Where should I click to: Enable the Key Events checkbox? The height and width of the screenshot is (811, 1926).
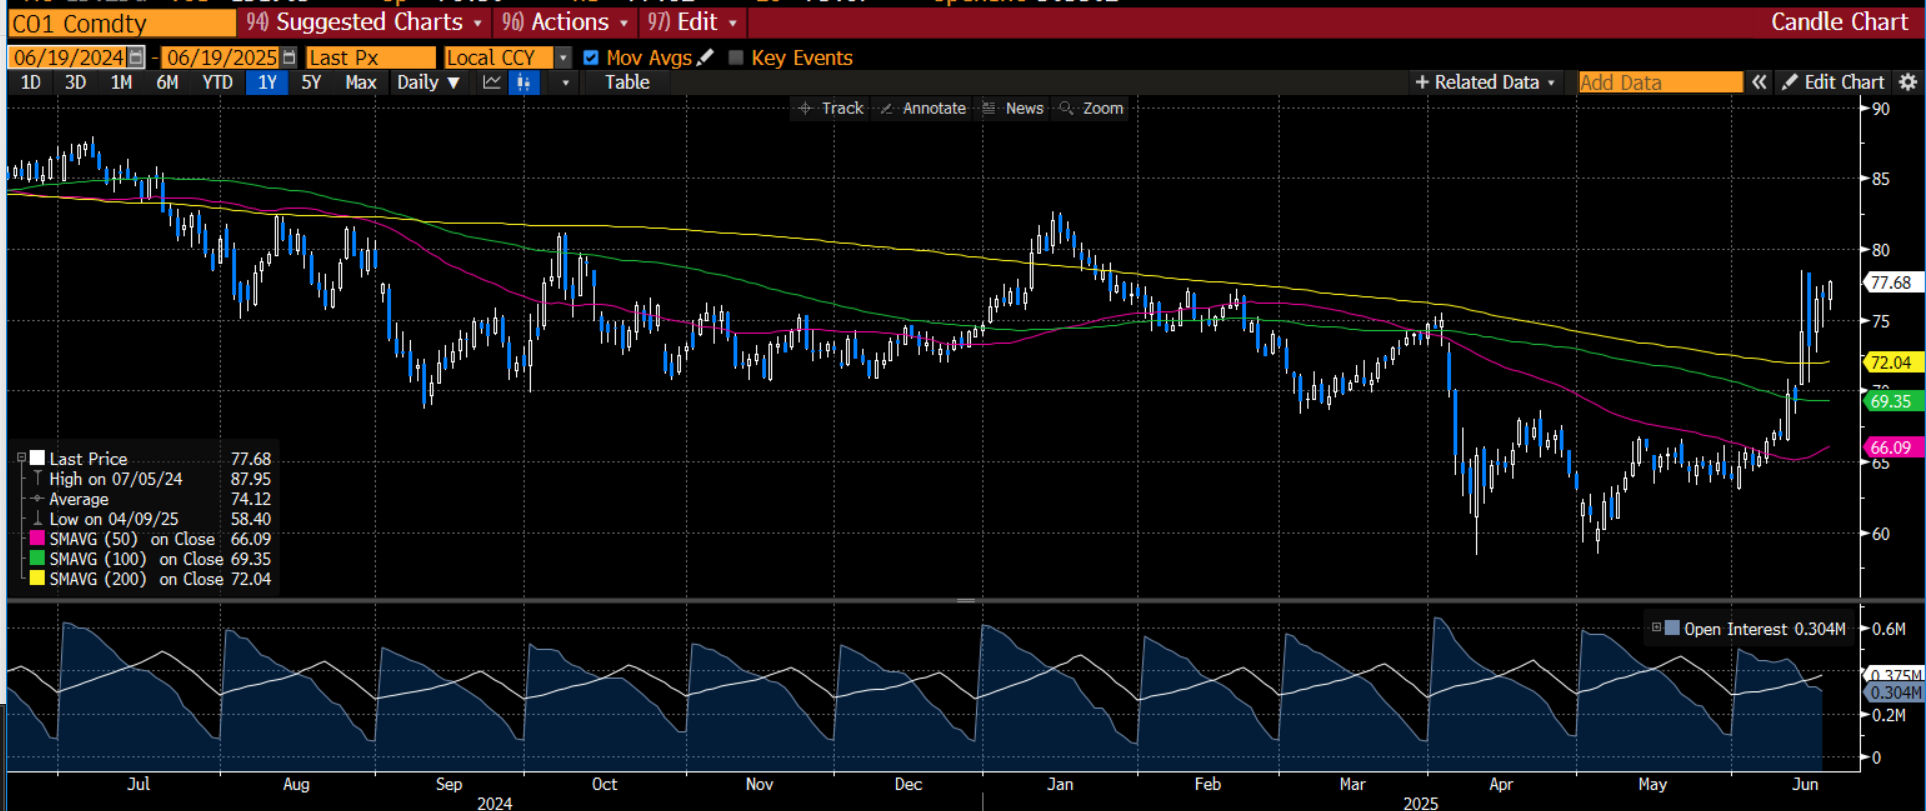(x=736, y=58)
